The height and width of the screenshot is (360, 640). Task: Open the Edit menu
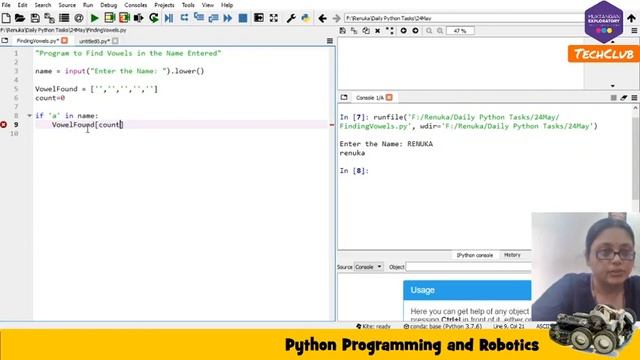tap(22, 5)
